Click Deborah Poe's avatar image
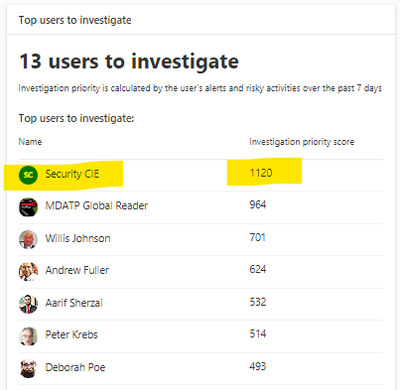Screen dimensions: 400x390 point(28,368)
